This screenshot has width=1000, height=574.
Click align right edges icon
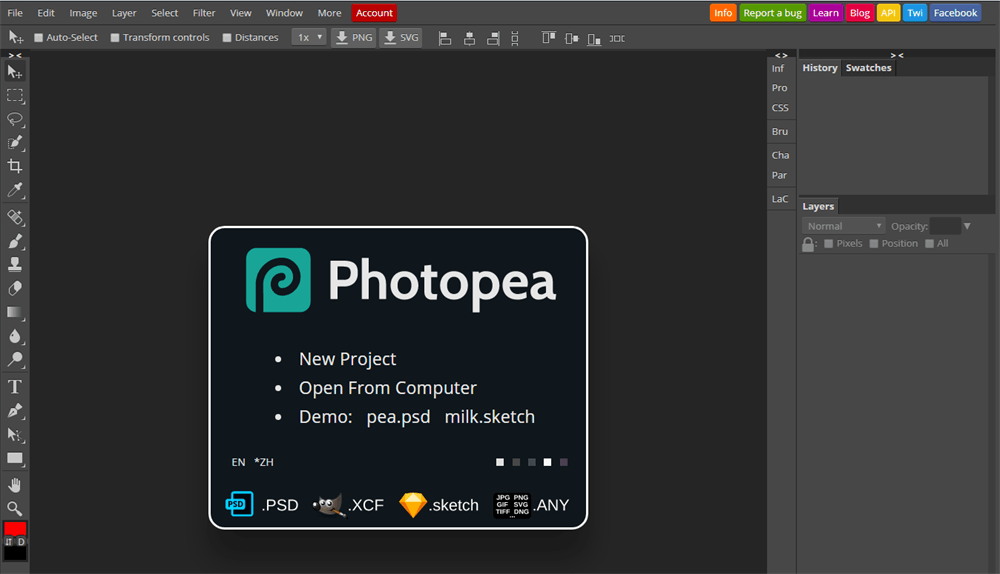pyautogui.click(x=493, y=38)
